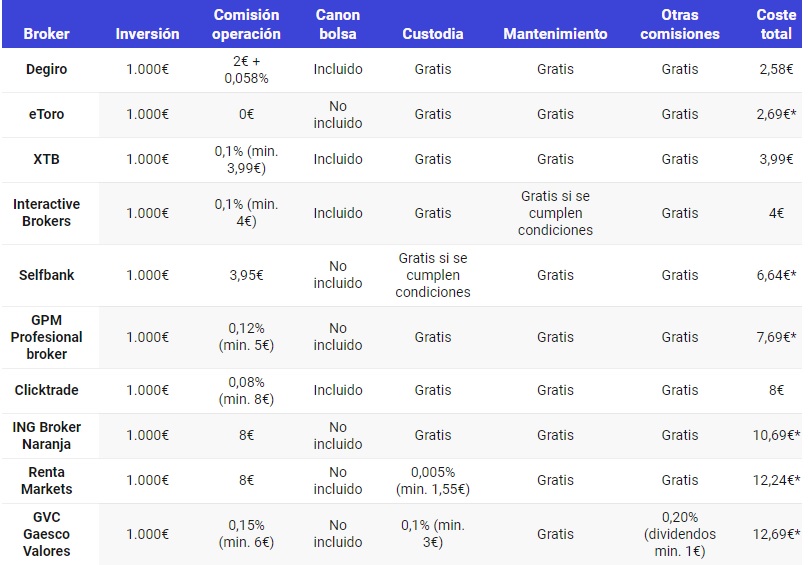Screen dimensions: 808x565
Task: Click the Comisión operación column header
Action: [x=246, y=24]
